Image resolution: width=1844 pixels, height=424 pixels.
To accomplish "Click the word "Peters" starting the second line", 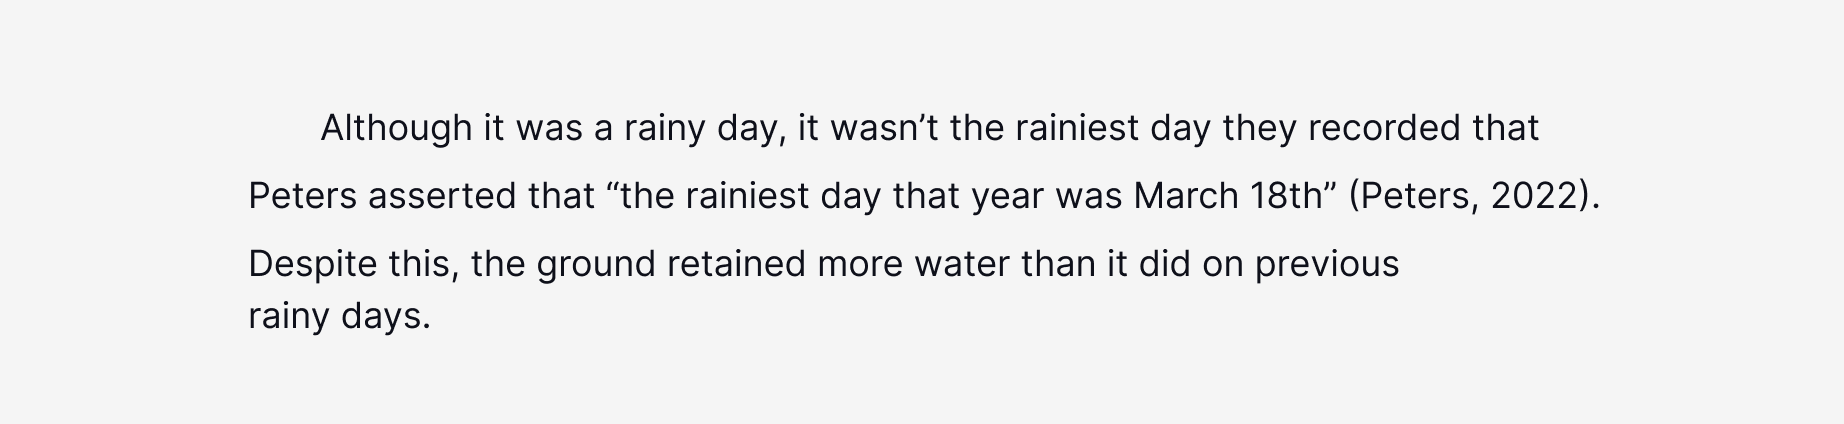I will [302, 197].
